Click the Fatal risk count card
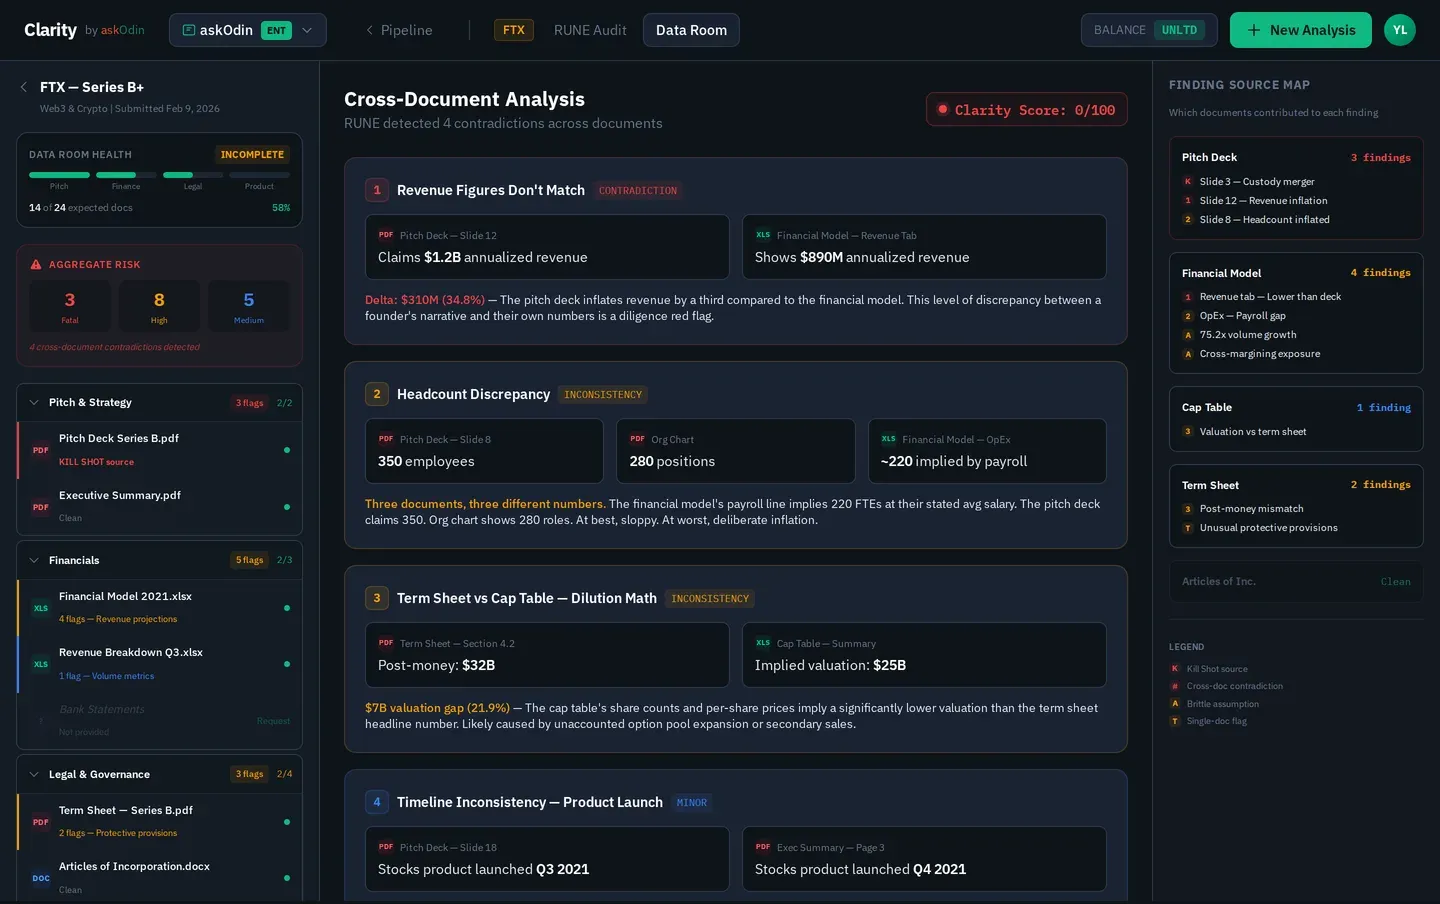 (70, 306)
